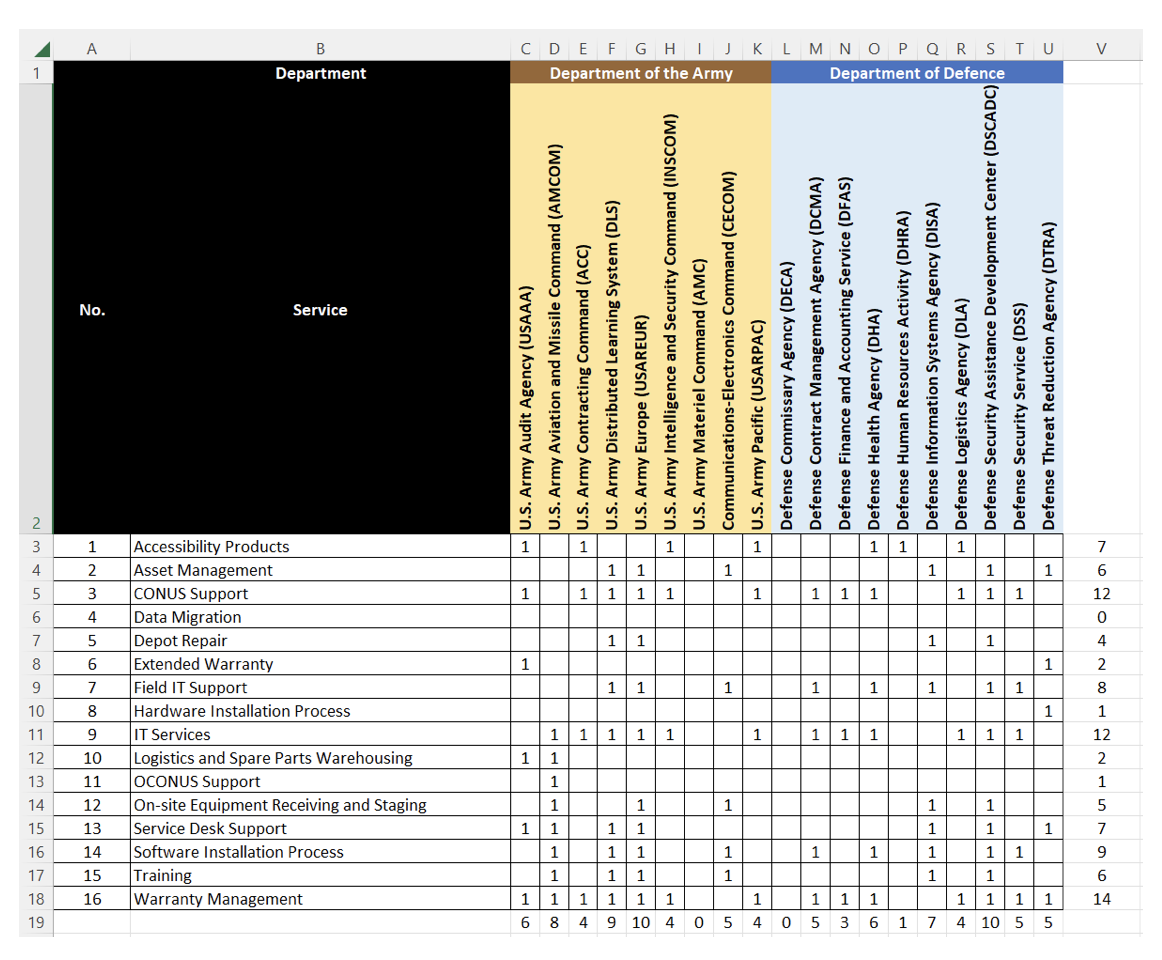Click row header 2

pos(36,308)
